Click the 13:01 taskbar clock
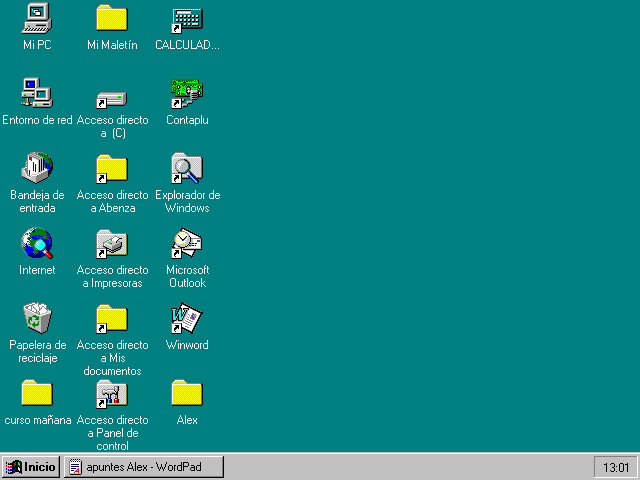 (x=616, y=467)
